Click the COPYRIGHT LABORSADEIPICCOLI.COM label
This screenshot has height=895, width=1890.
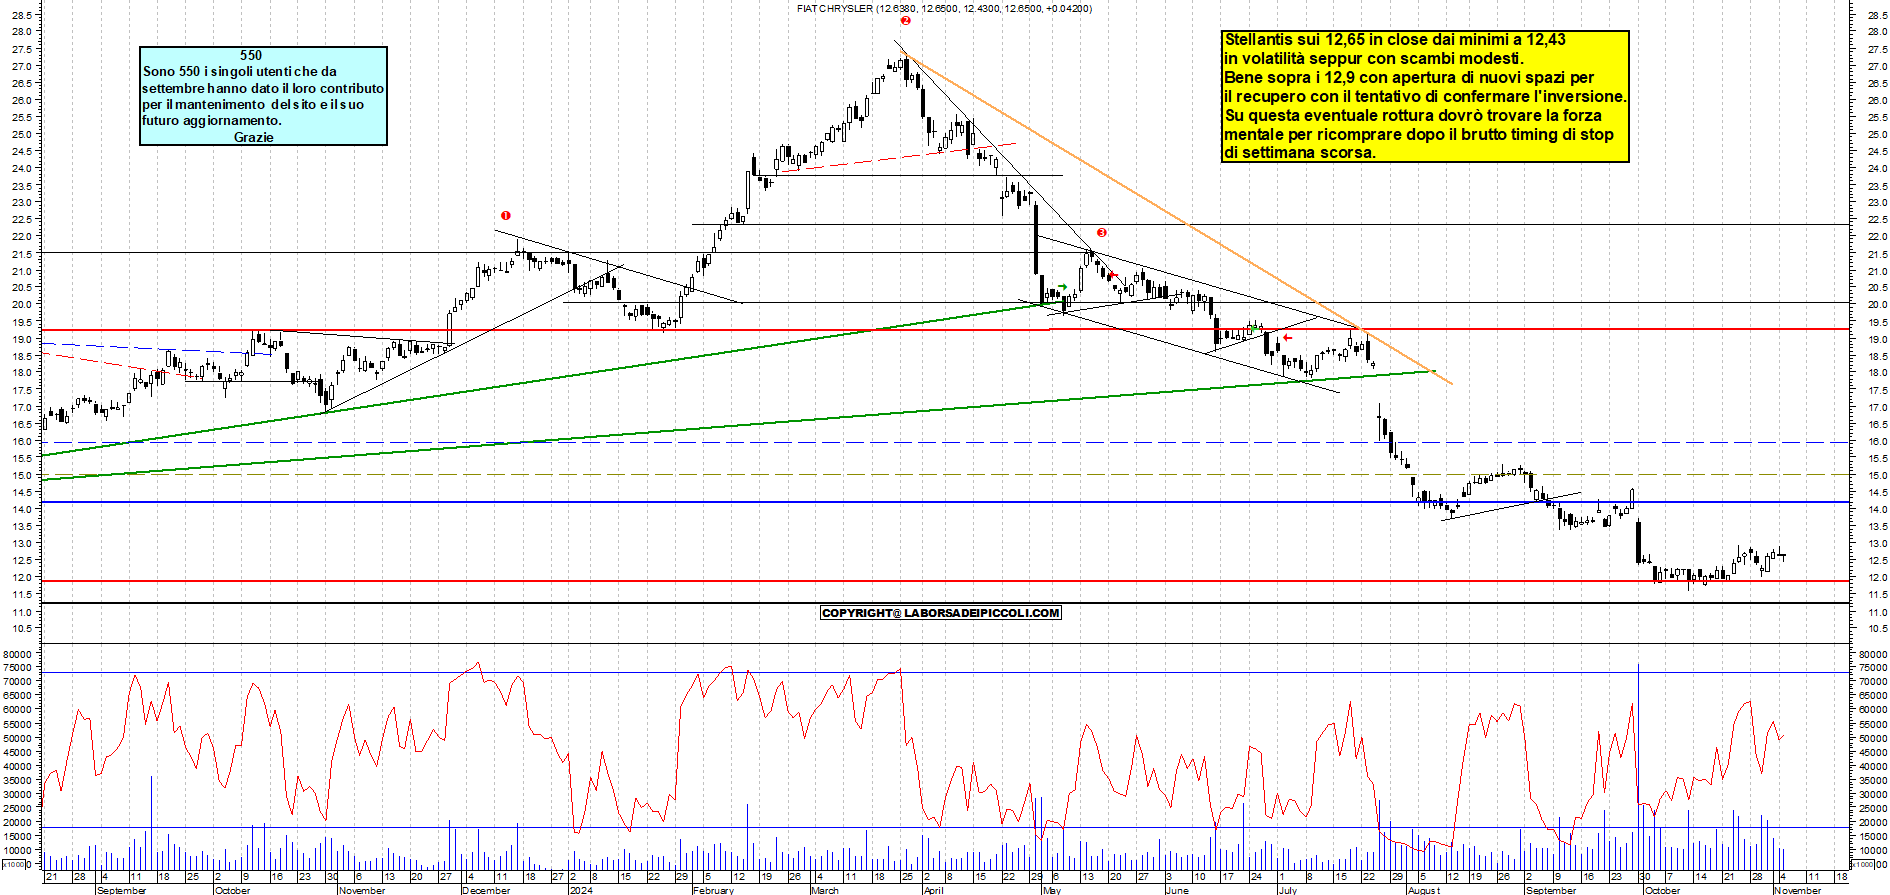[940, 613]
